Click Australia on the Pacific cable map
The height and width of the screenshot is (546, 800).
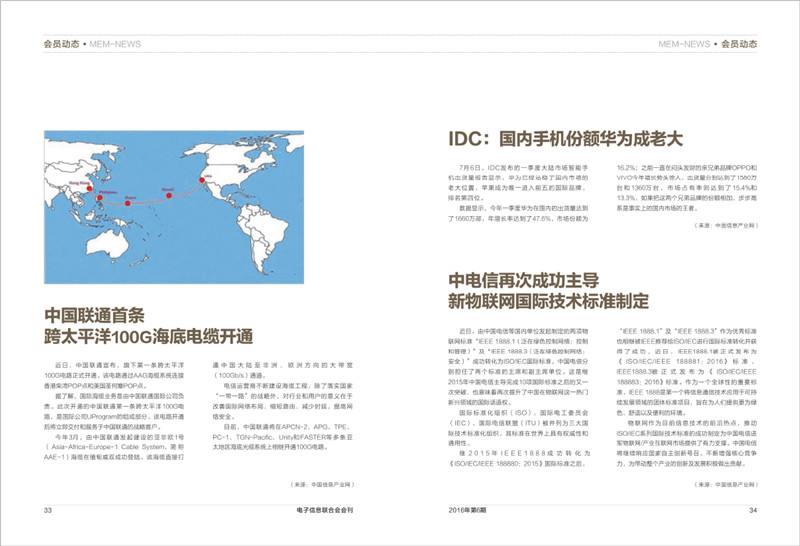107,244
